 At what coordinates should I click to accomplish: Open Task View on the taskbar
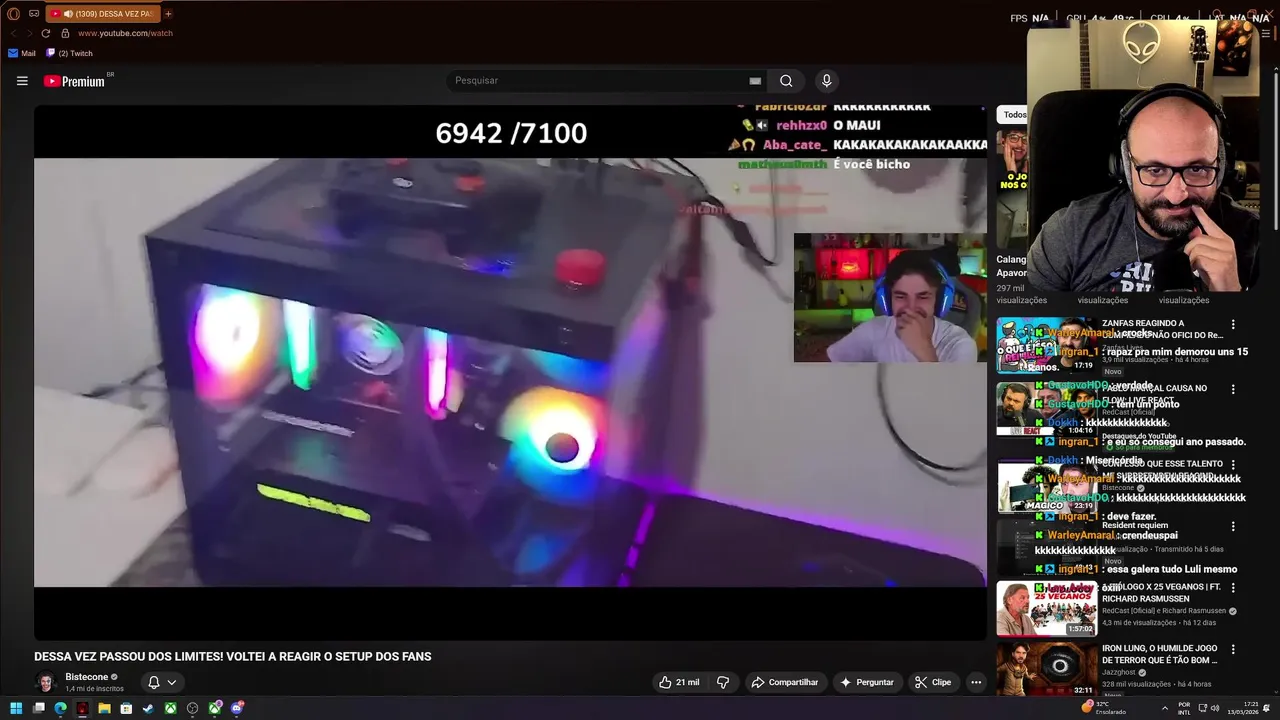[x=38, y=708]
